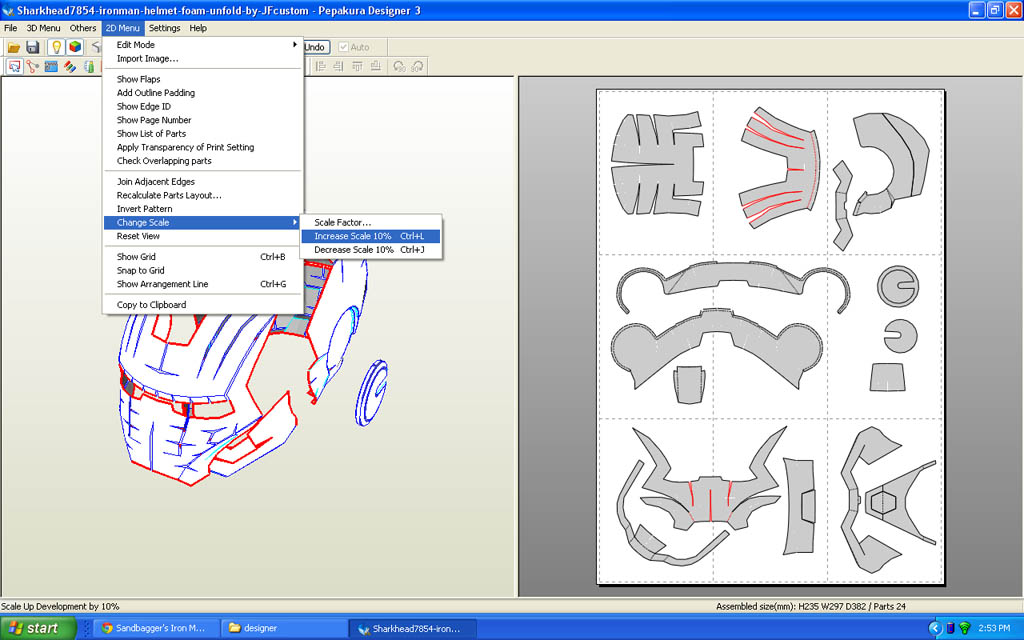Click the Align Left toolbar icon

pos(320,67)
